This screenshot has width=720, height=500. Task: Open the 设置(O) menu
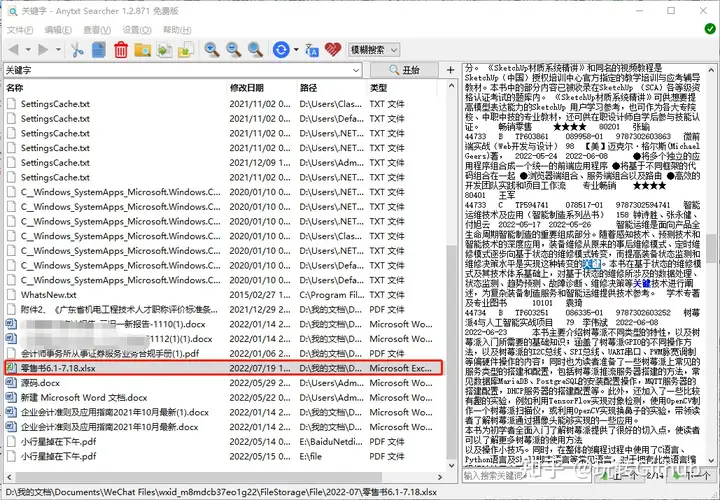tap(137, 30)
